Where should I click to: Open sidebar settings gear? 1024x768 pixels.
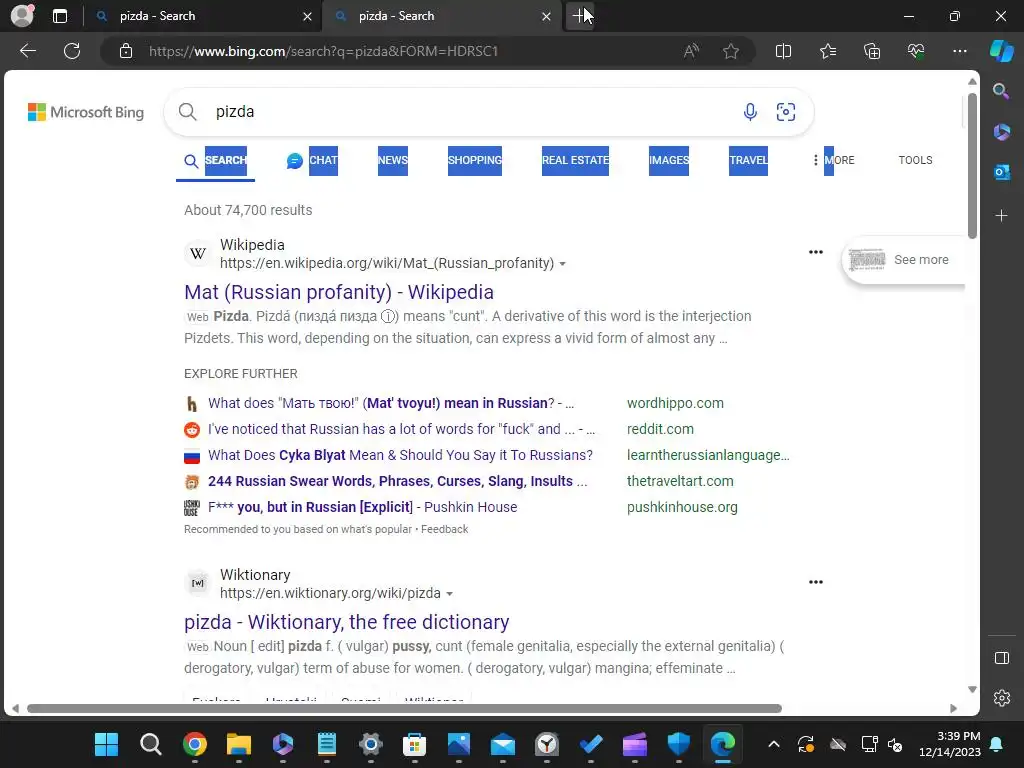click(x=1001, y=698)
